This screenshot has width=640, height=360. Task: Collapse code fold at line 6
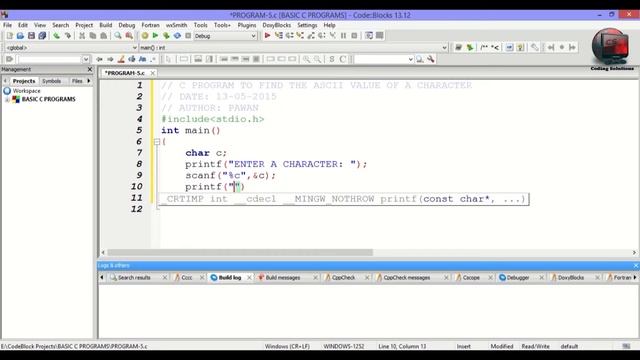pyautogui.click(x=157, y=142)
